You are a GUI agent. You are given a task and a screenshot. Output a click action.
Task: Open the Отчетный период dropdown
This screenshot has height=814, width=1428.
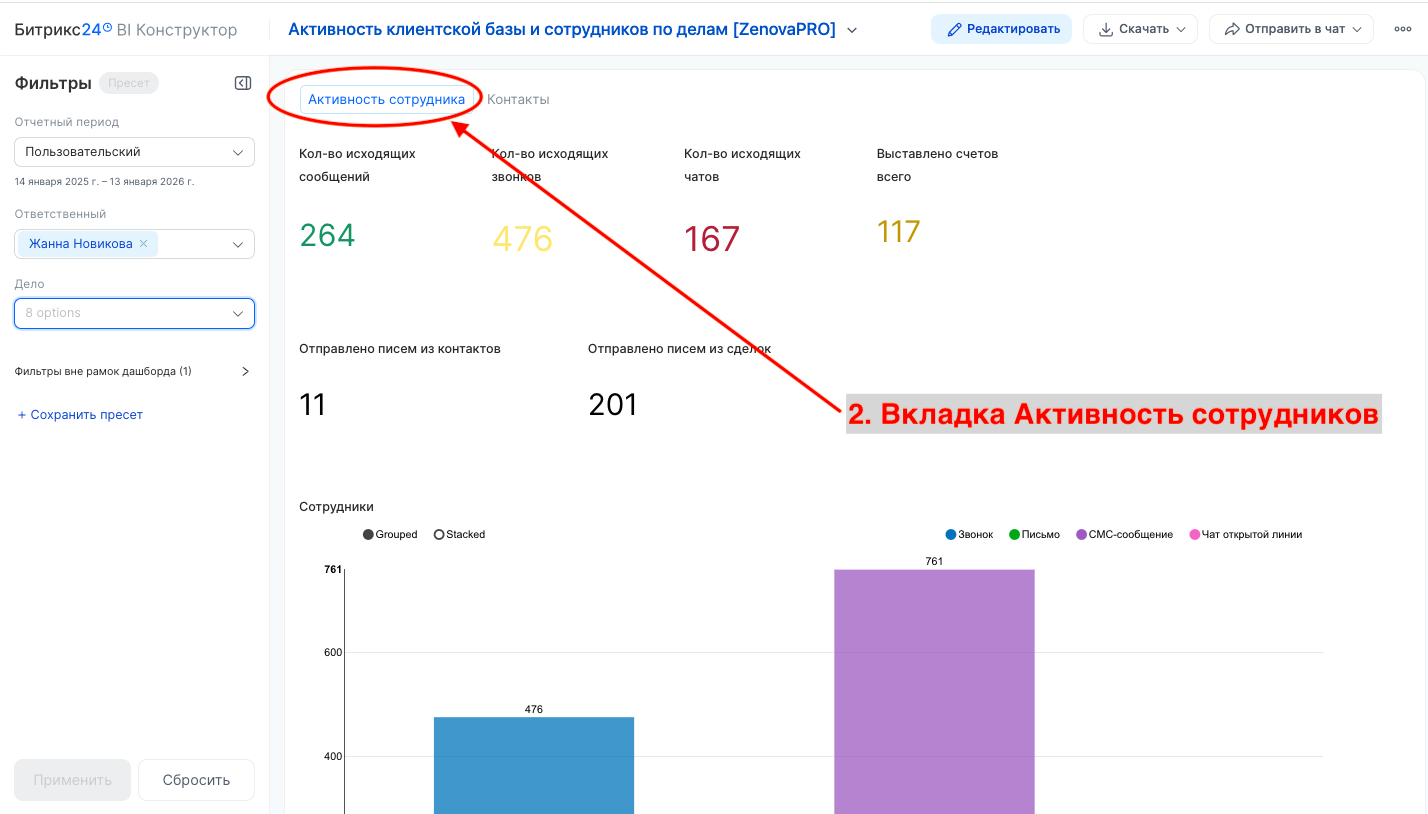click(134, 151)
